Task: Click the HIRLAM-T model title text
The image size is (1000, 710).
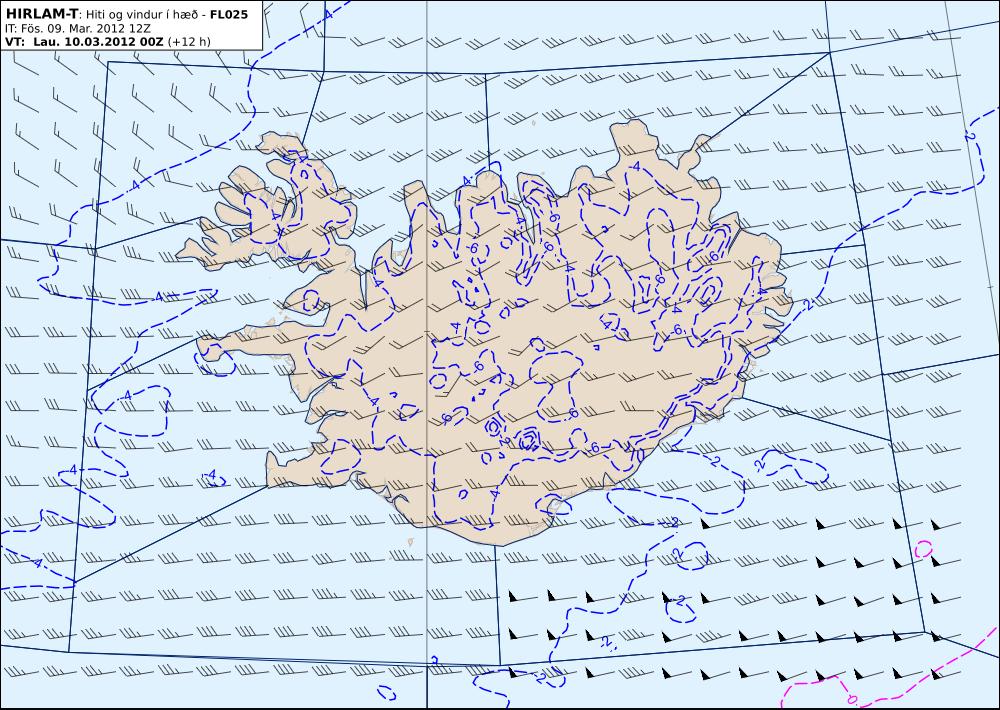Action: [x=41, y=13]
